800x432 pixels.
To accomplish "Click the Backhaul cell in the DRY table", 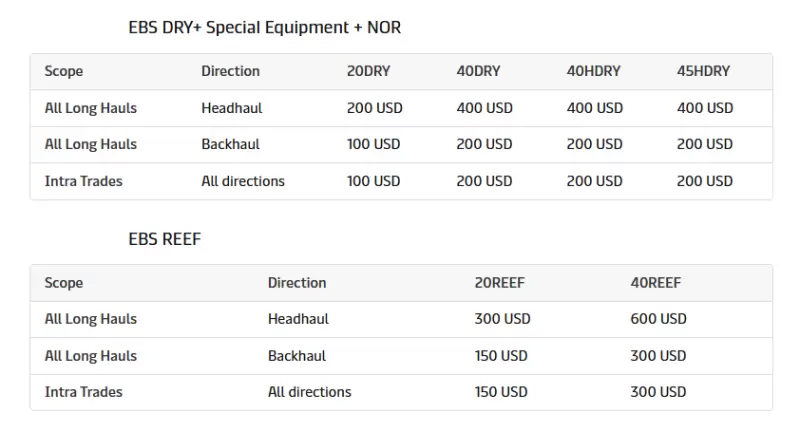I will (230, 144).
